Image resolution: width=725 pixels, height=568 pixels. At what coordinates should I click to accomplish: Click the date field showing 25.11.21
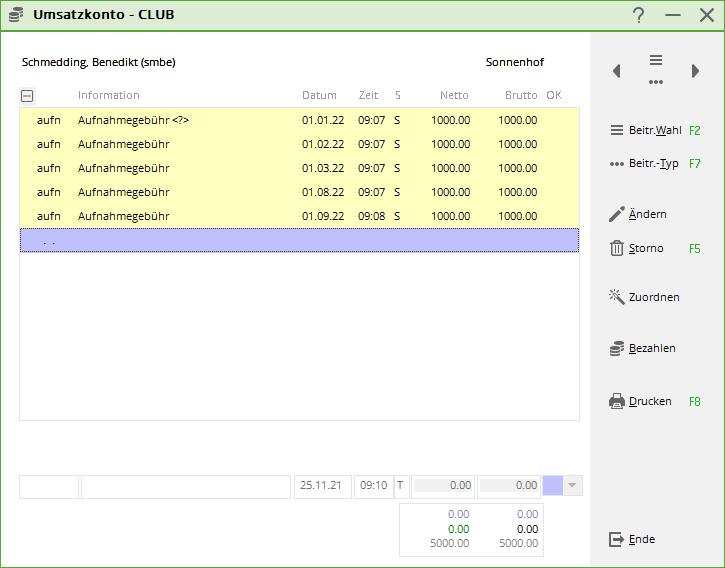coord(322,486)
